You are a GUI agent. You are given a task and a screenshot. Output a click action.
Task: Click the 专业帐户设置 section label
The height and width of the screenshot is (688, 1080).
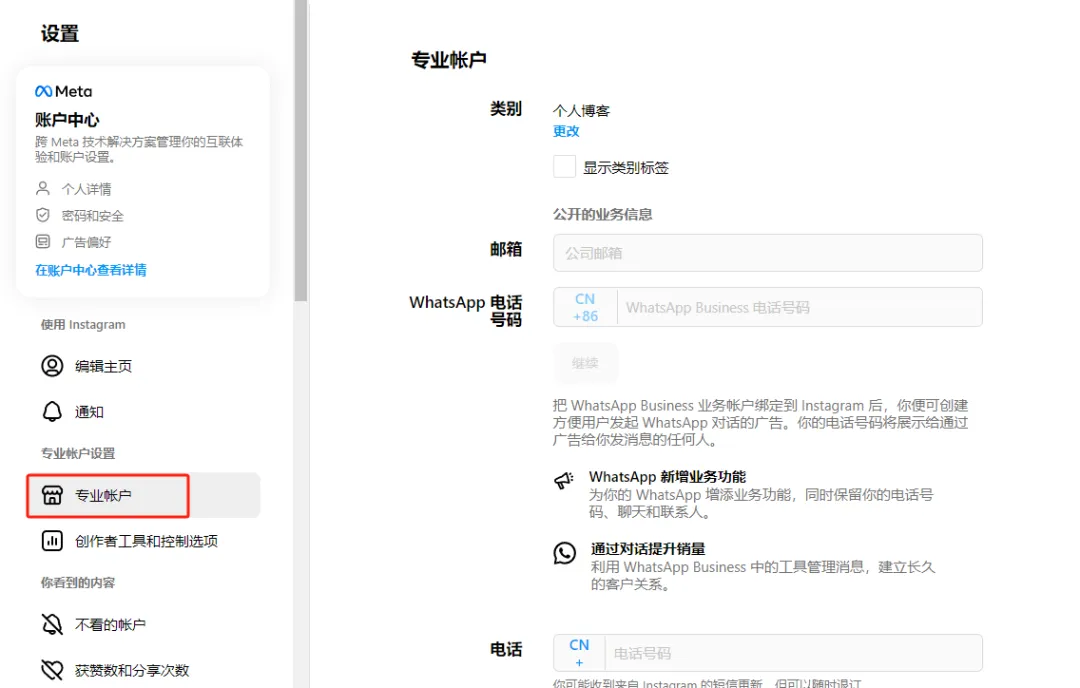(78, 453)
